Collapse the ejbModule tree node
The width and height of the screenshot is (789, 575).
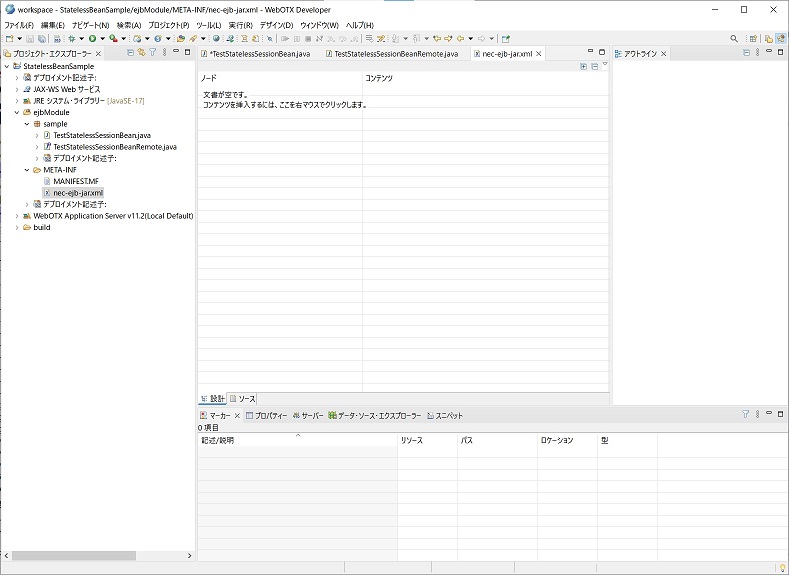(17, 112)
